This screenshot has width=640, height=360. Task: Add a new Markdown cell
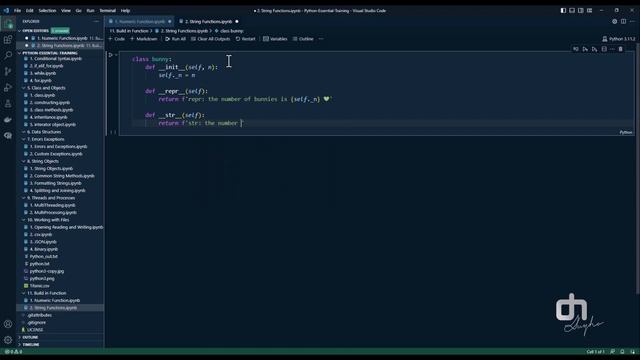(144, 39)
